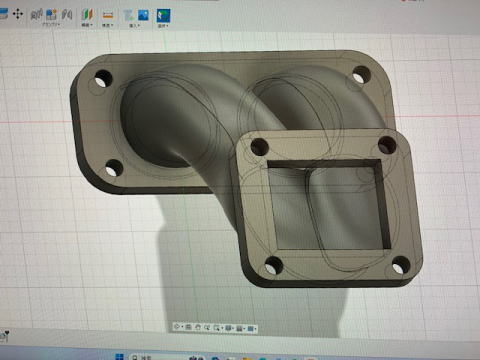Viewport: 480px width, 360px height.
Task: Open the Select menu dropdown
Action: click(x=163, y=26)
